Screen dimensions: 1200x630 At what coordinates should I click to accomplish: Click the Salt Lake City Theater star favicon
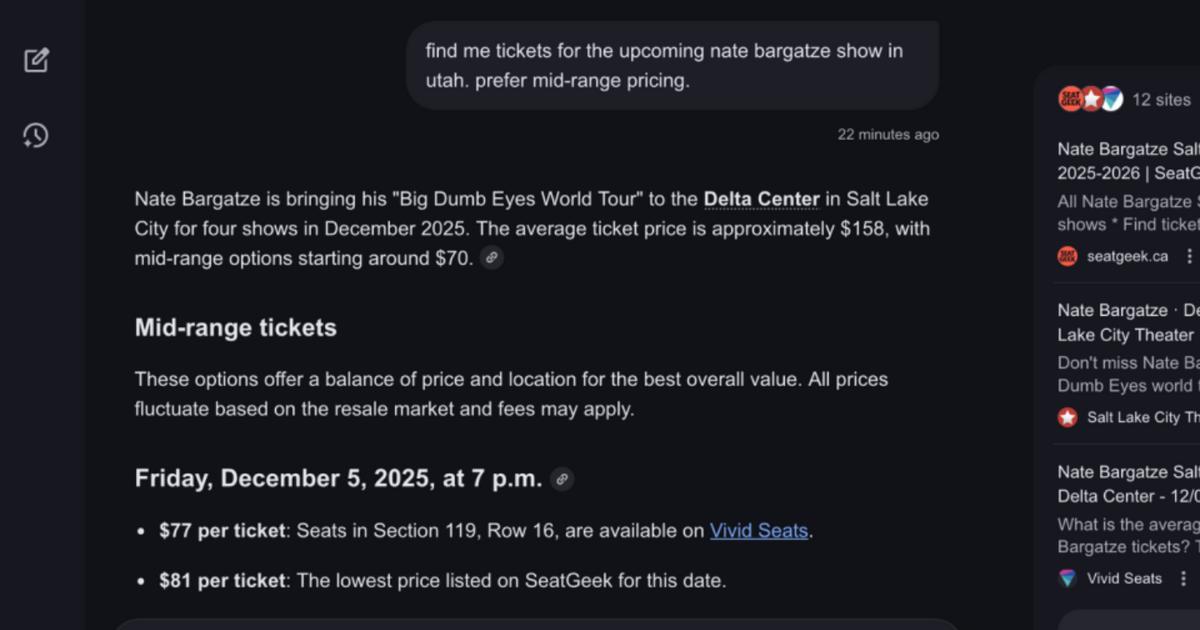click(1068, 417)
